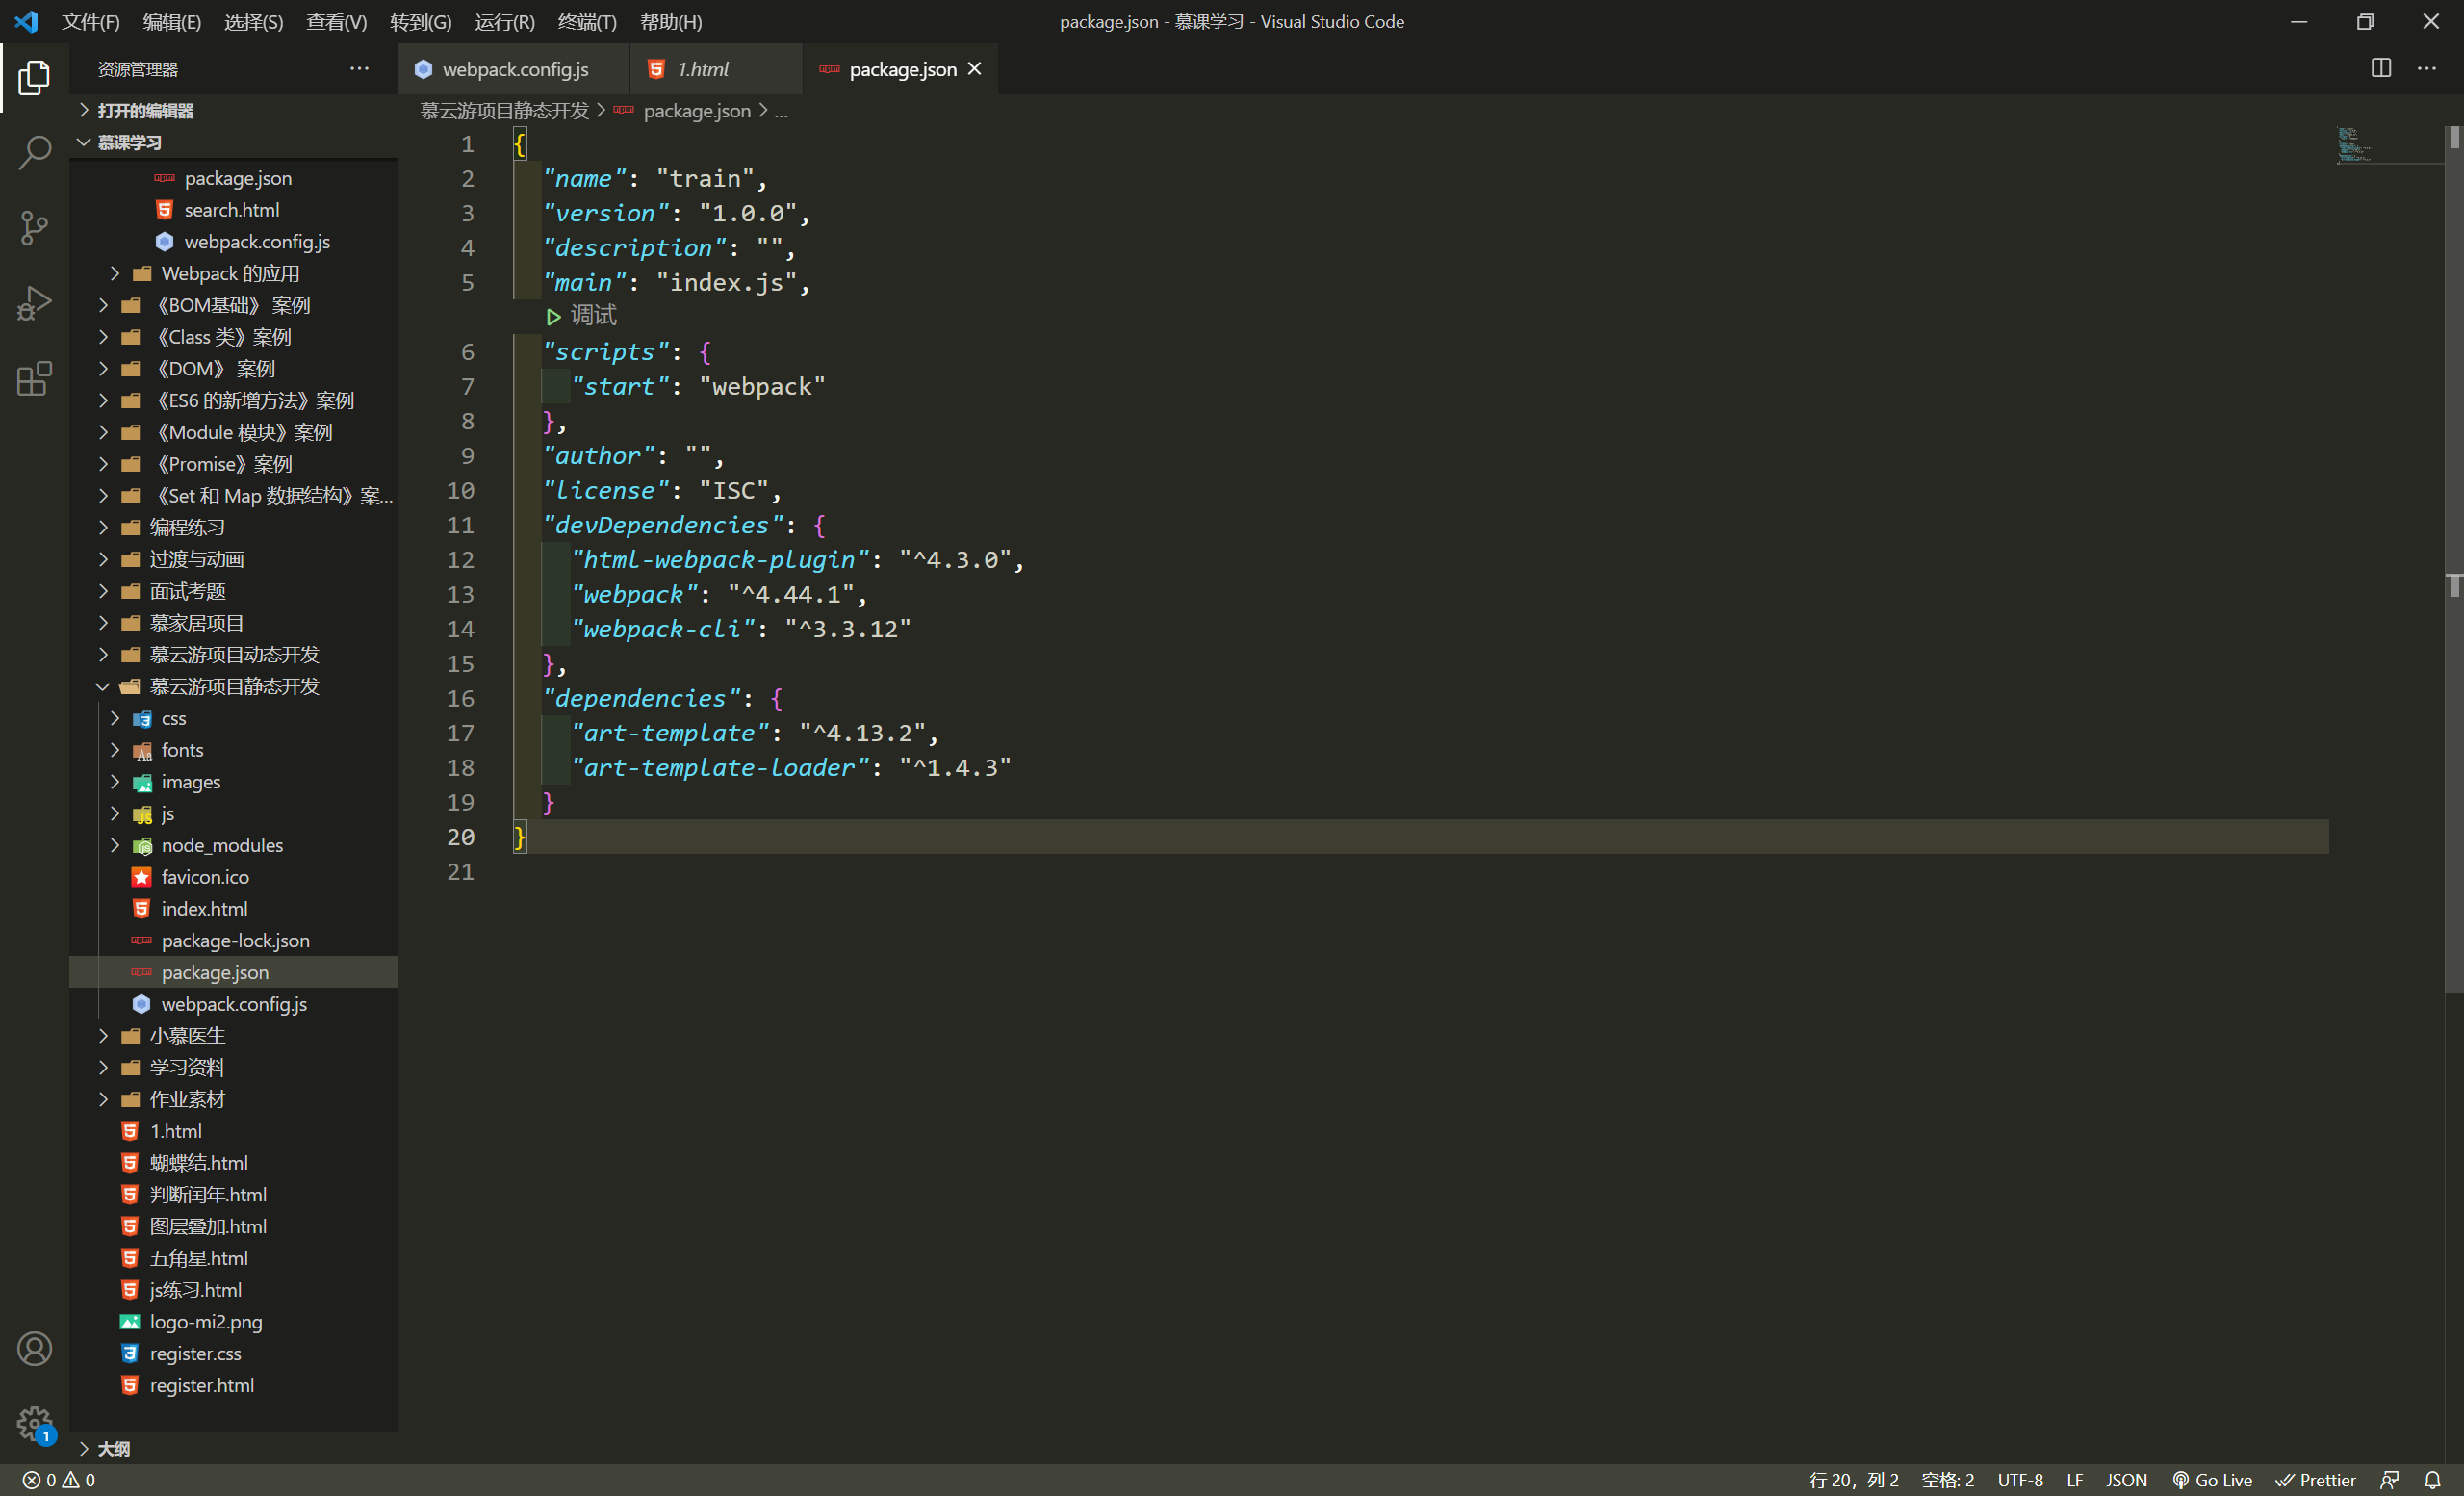Screen dimensions: 2464x1496
Task: Click the editor vertical scrollbar
Action: (x=2453, y=560)
